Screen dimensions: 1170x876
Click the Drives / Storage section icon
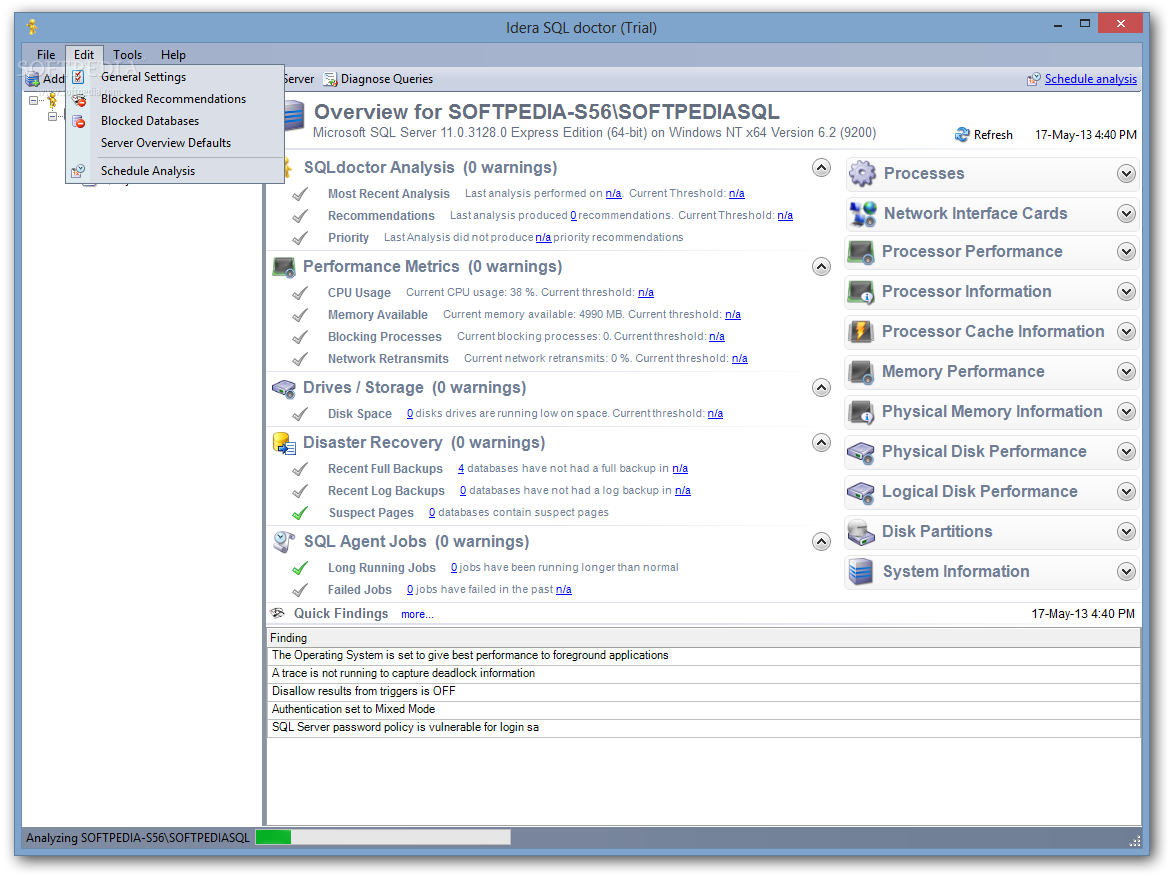pos(284,388)
